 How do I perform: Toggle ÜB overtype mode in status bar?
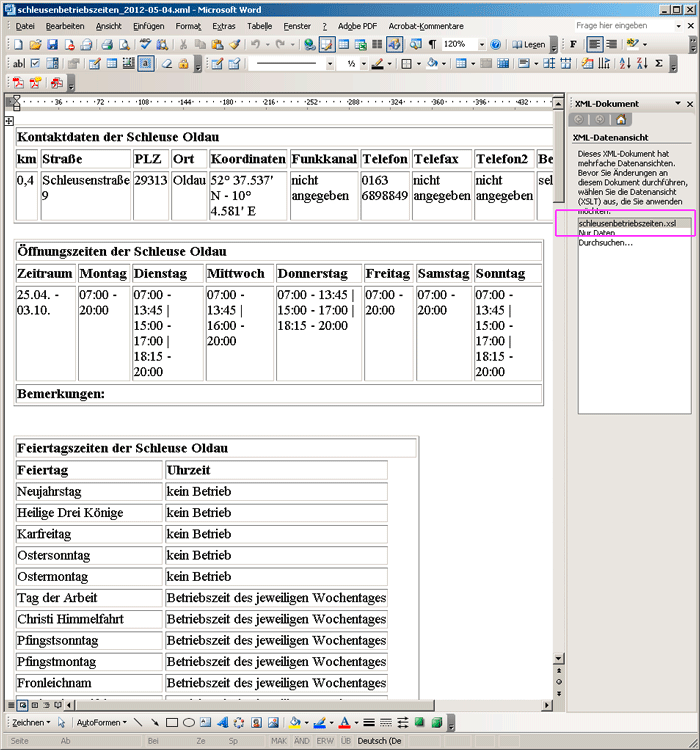(x=346, y=741)
